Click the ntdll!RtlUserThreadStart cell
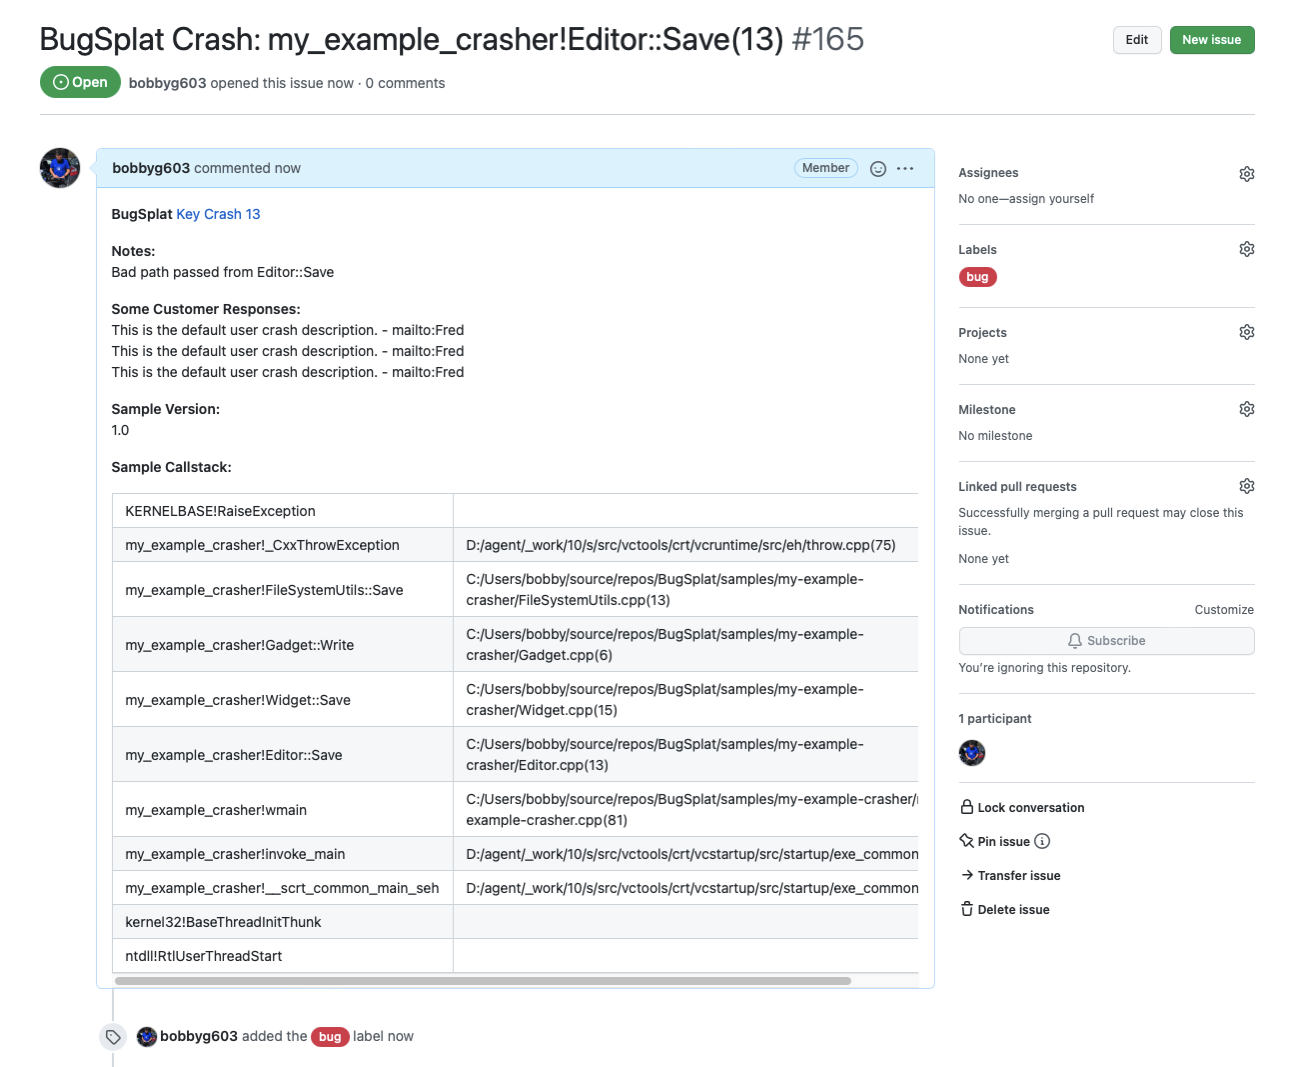This screenshot has width=1297, height=1067. coord(283,956)
